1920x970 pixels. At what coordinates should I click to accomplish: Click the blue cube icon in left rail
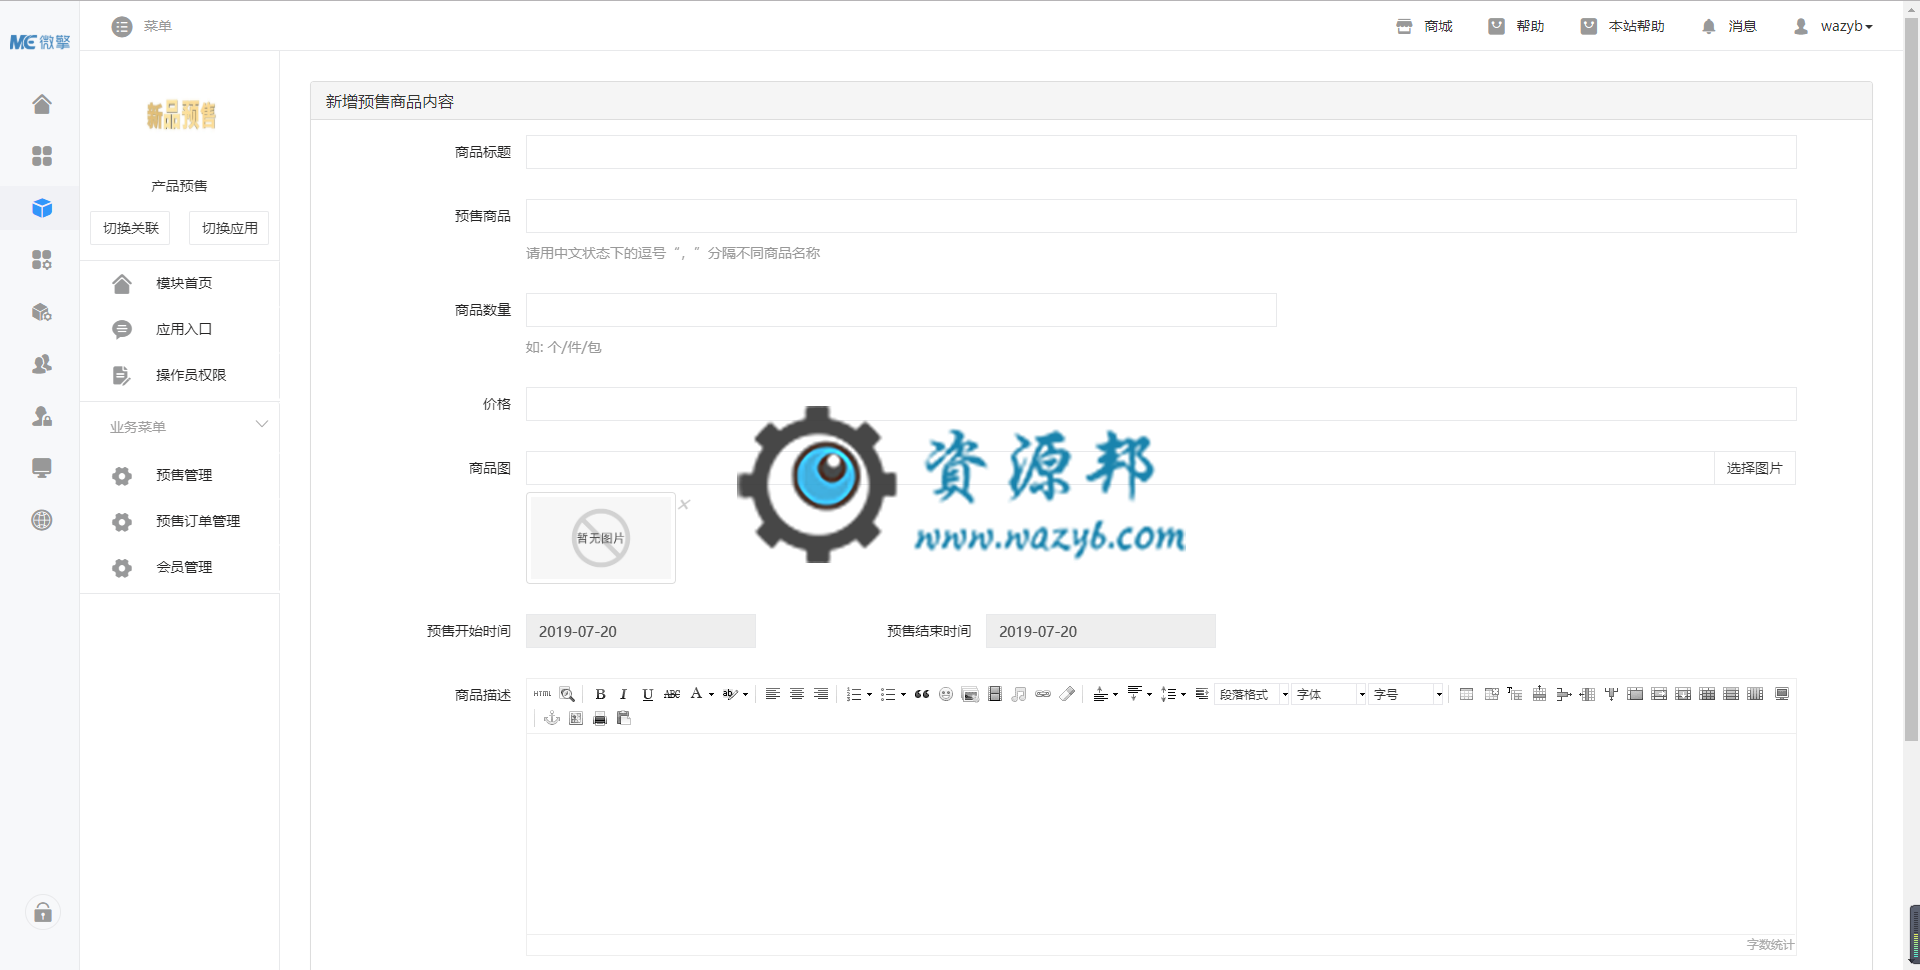point(42,208)
